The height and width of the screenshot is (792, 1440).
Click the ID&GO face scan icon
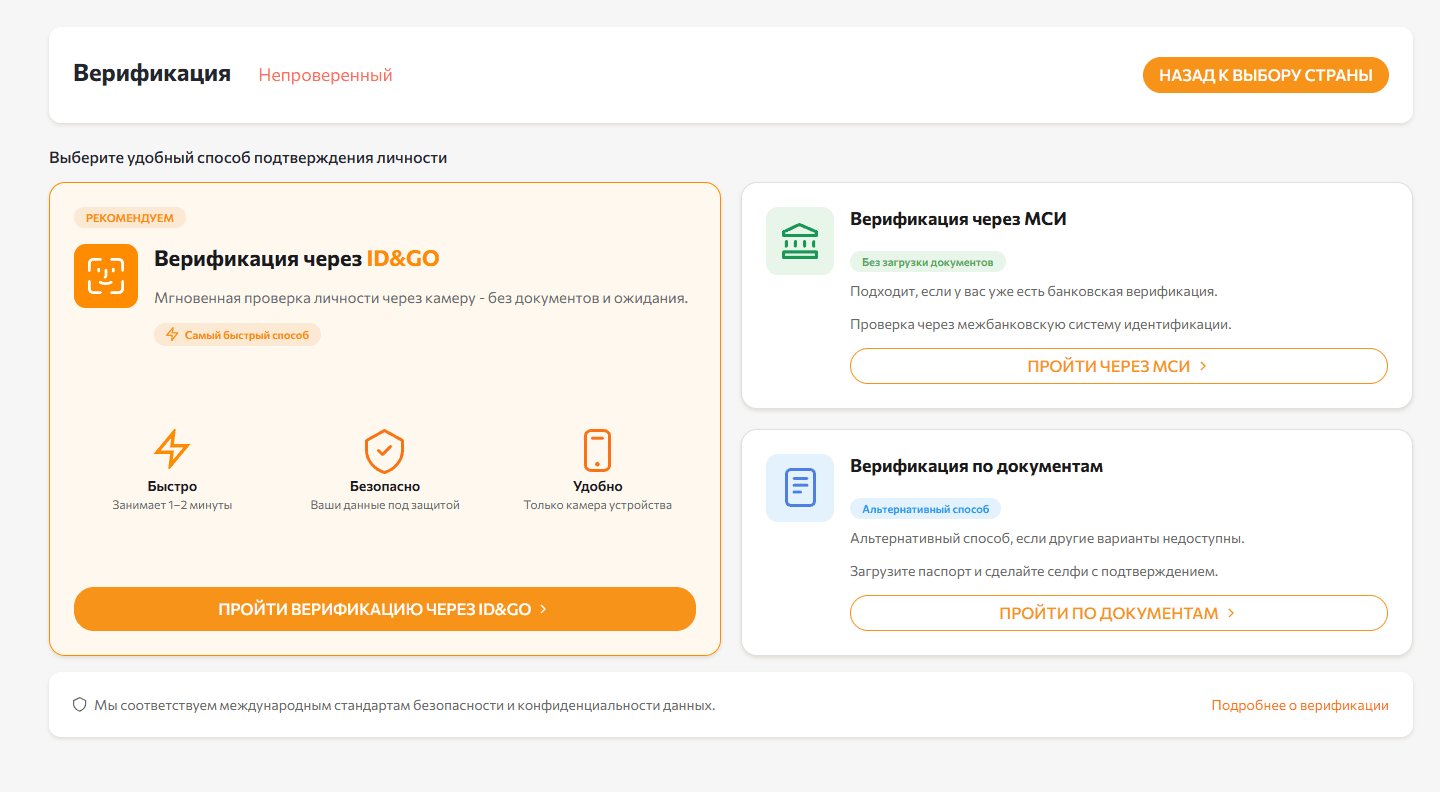[106, 276]
